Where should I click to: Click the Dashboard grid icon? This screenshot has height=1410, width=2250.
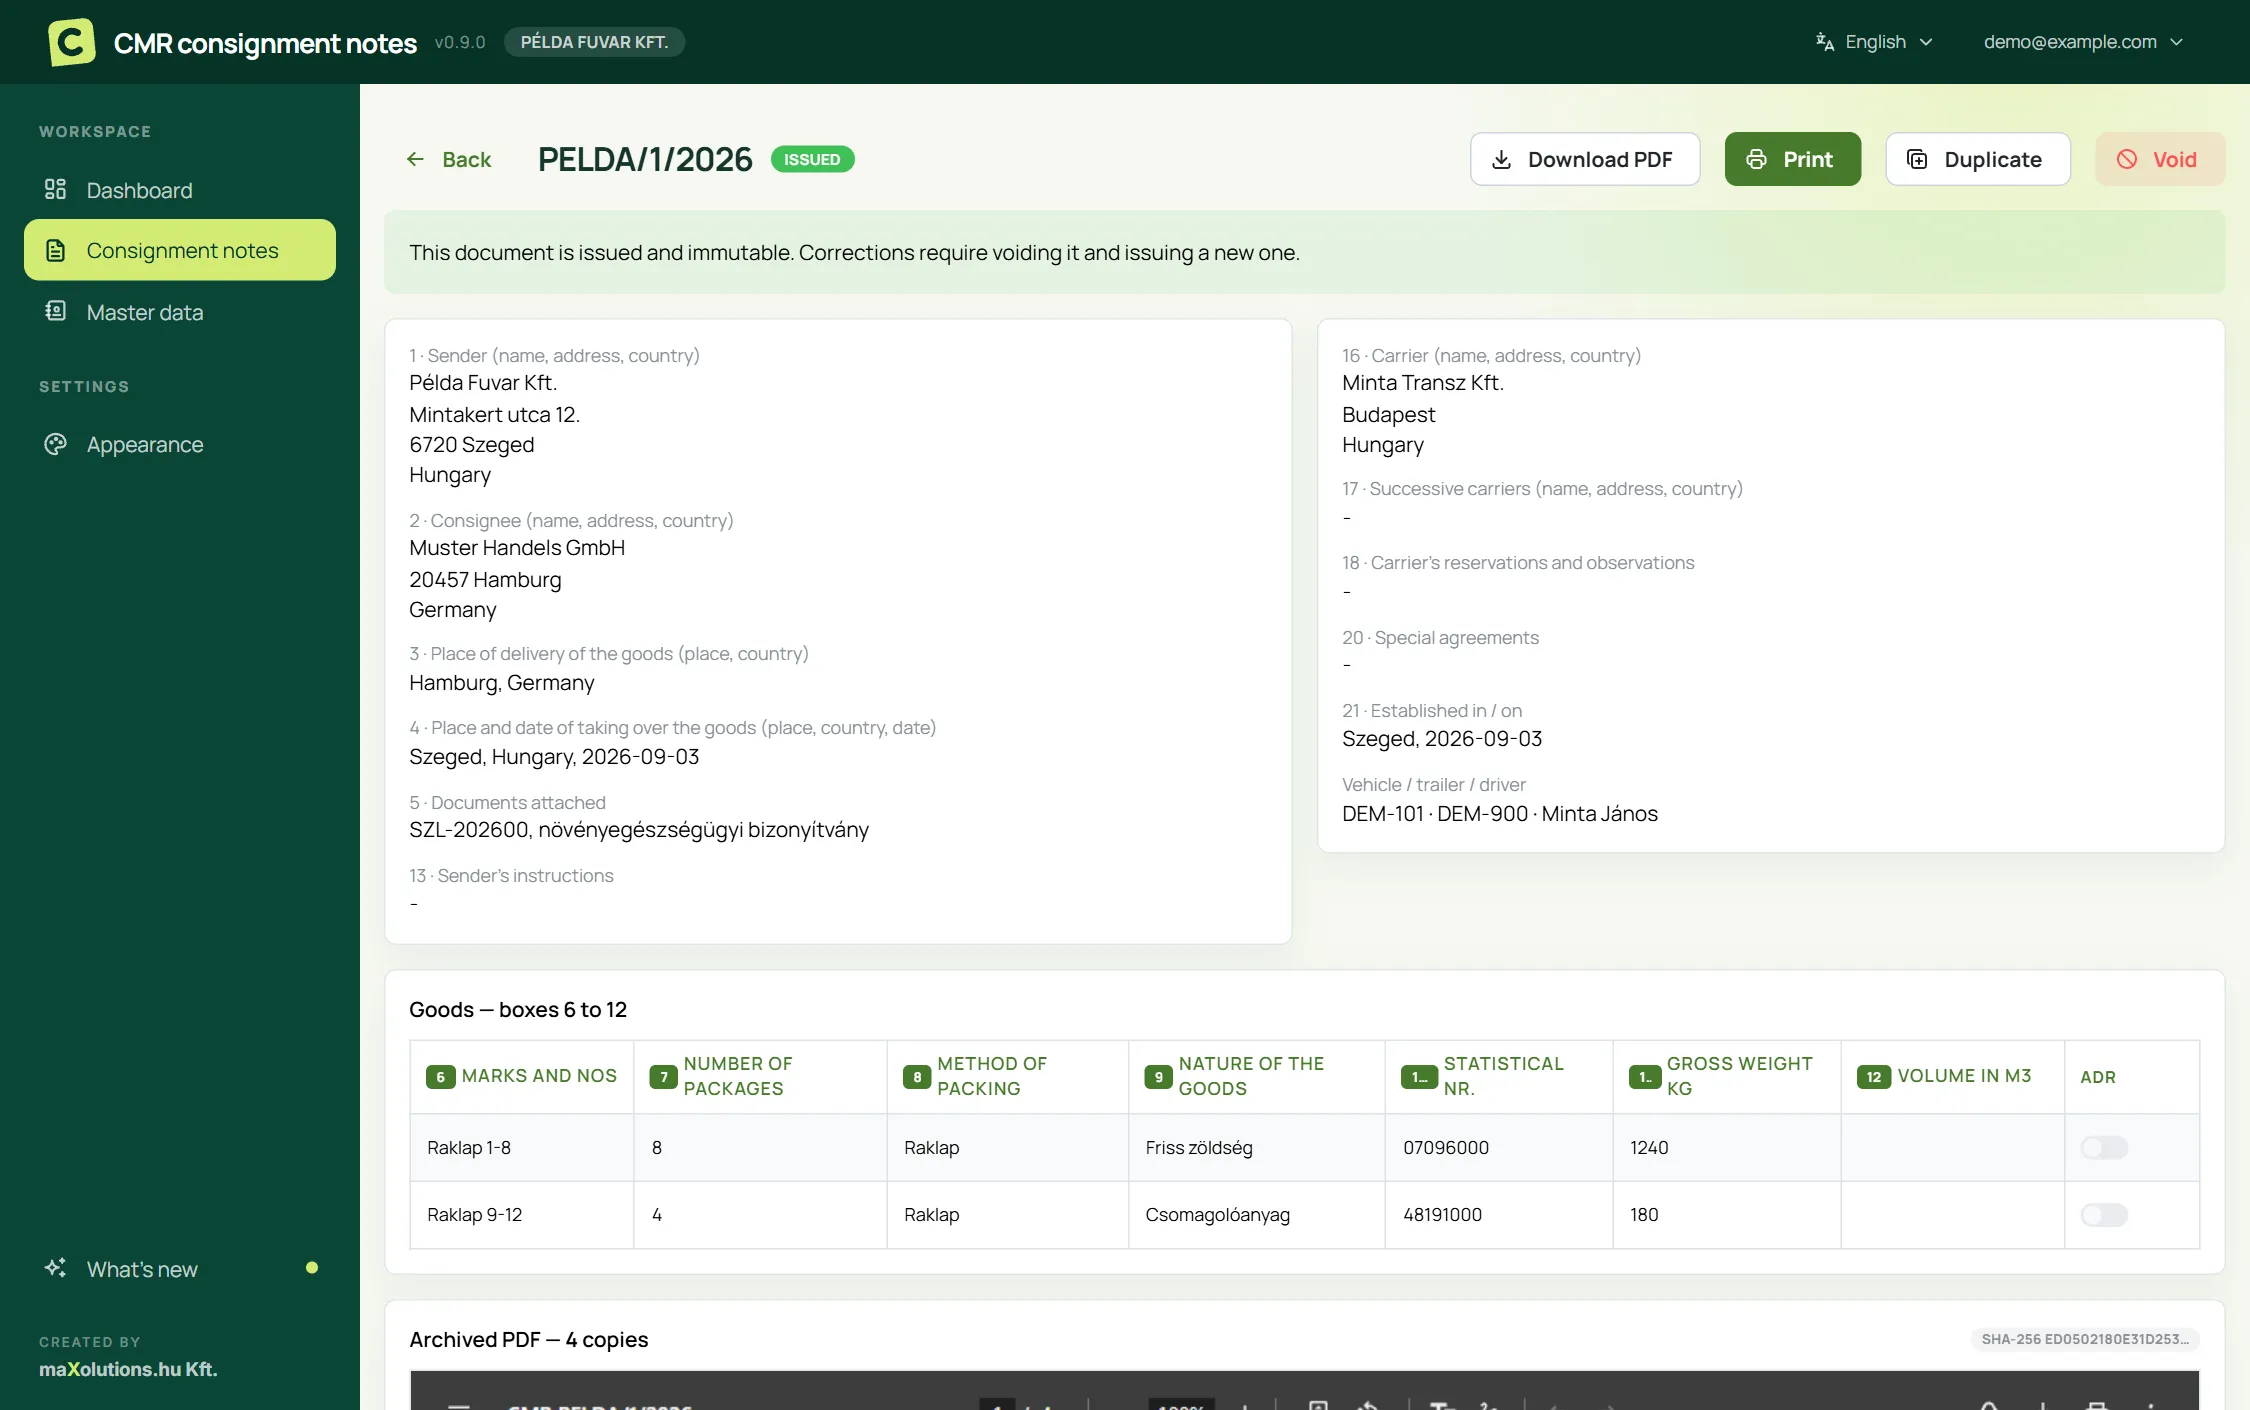[x=55, y=189]
